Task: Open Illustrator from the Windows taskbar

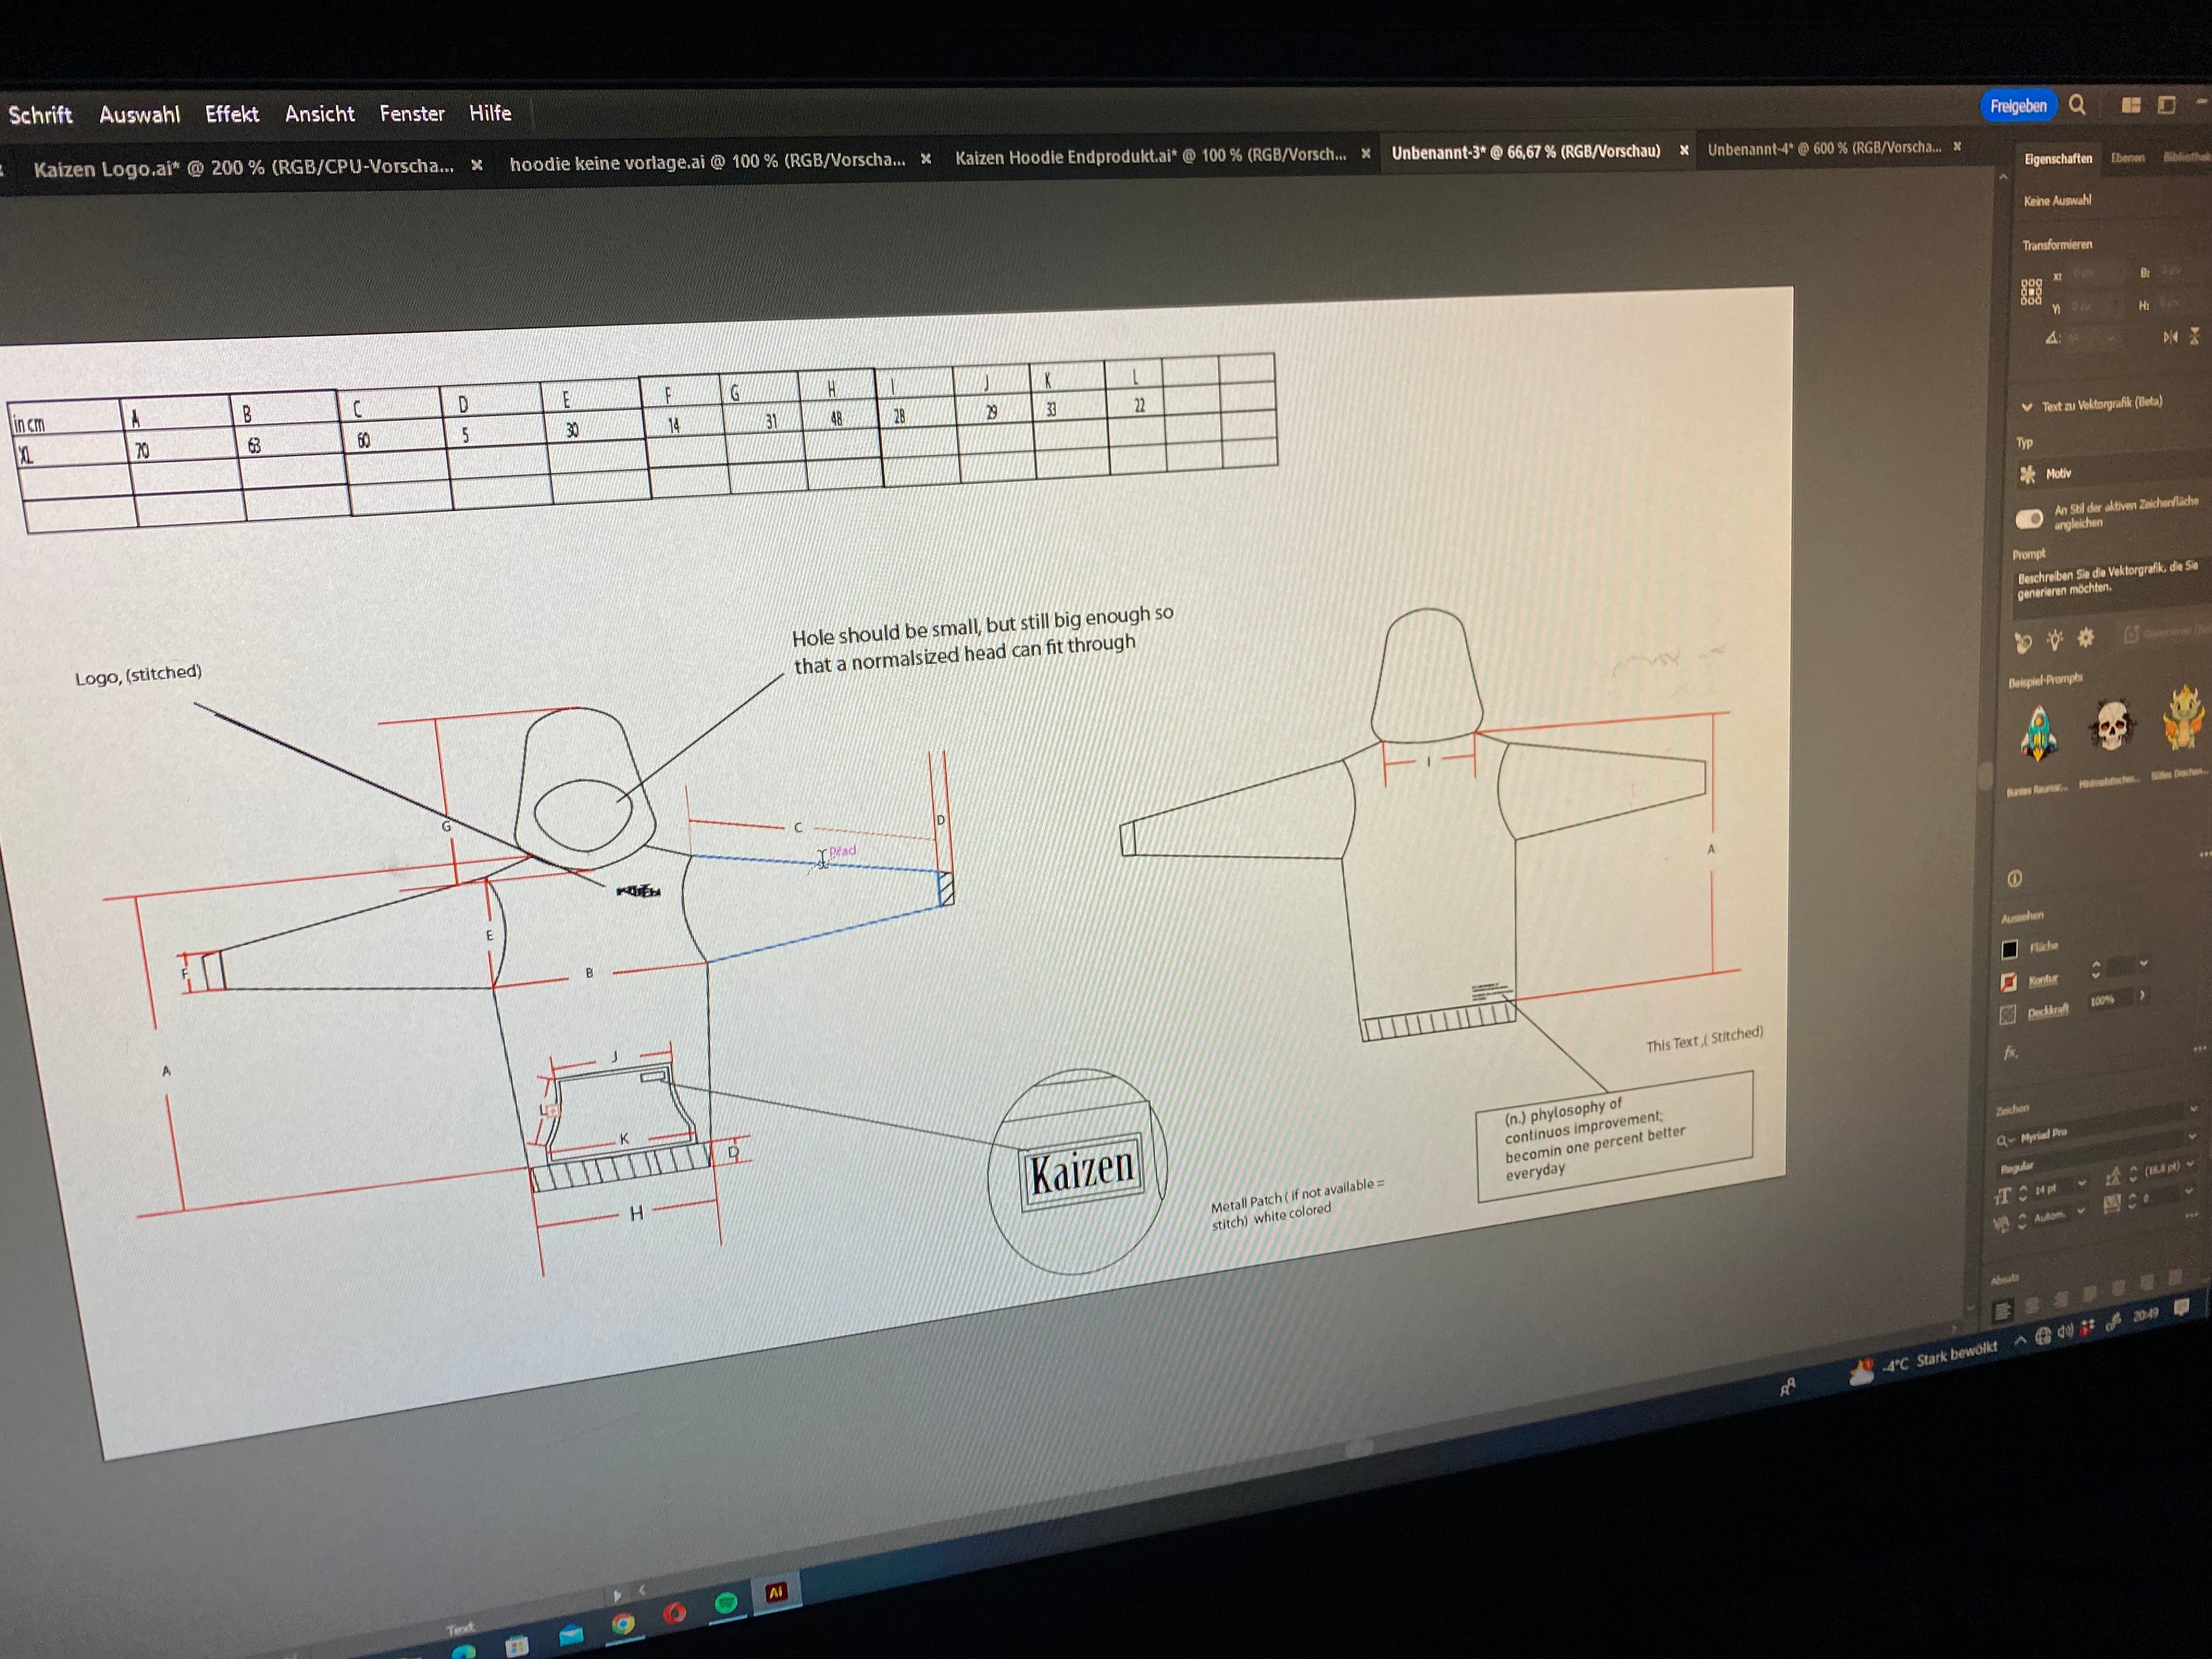Action: [x=776, y=1592]
